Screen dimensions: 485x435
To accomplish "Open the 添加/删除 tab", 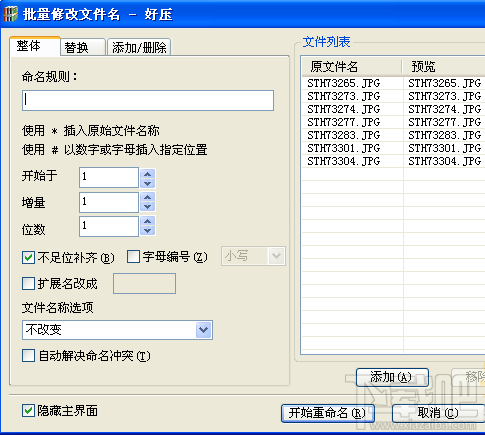I will tap(139, 47).
